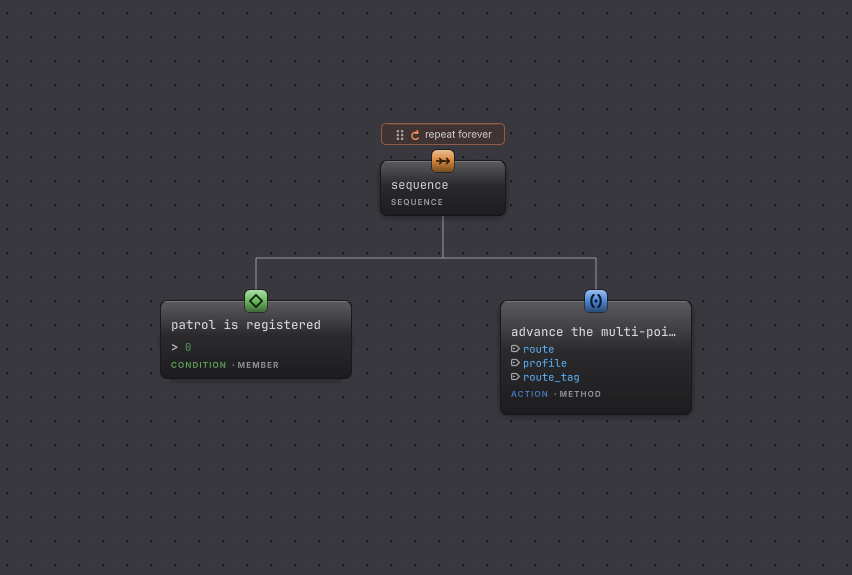
Task: Click the METHOD label on action node
Action: point(580,394)
